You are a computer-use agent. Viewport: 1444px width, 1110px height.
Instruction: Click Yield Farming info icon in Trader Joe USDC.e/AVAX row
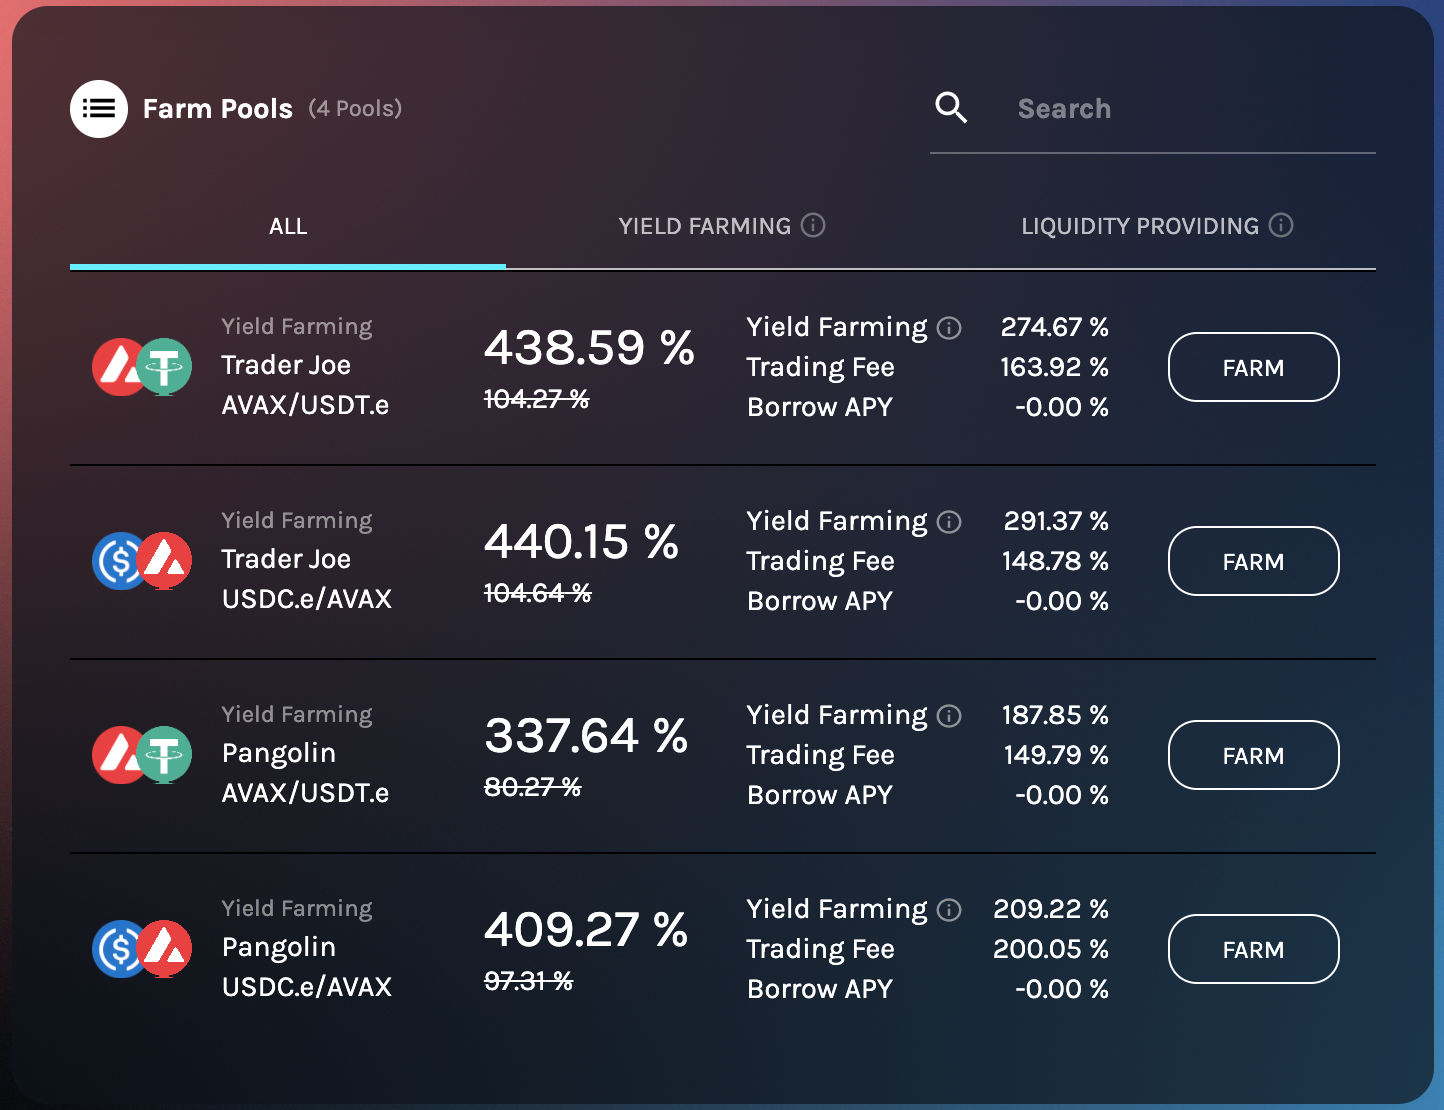coord(949,522)
